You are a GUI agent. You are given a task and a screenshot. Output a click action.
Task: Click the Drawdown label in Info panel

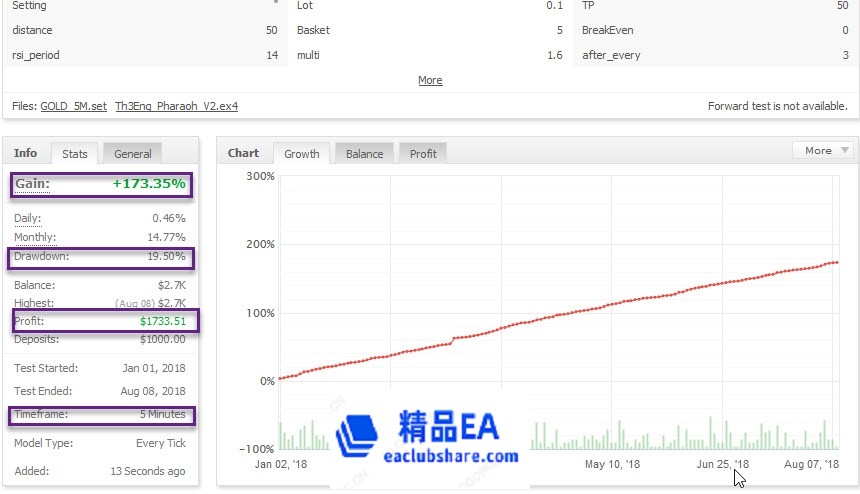pos(42,257)
